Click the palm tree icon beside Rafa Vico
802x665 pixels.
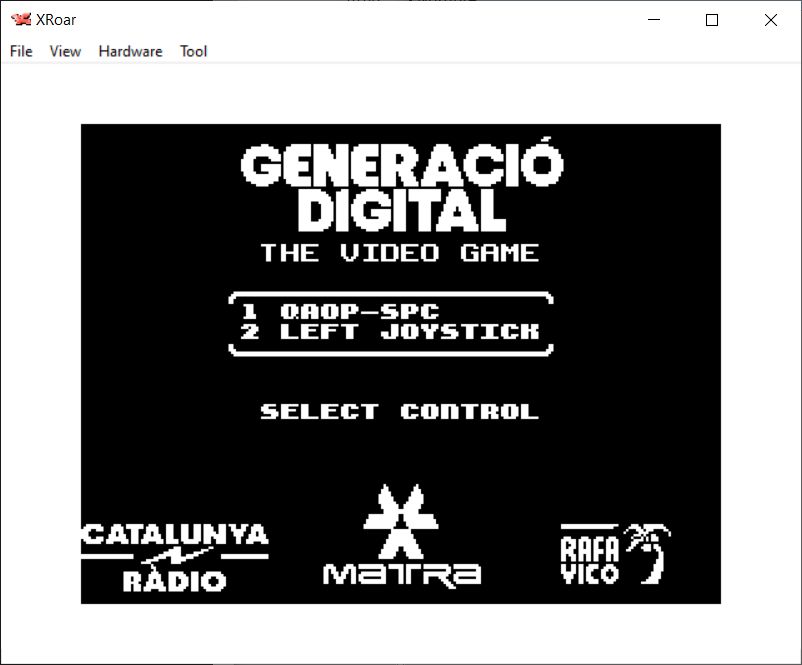[x=648, y=553]
